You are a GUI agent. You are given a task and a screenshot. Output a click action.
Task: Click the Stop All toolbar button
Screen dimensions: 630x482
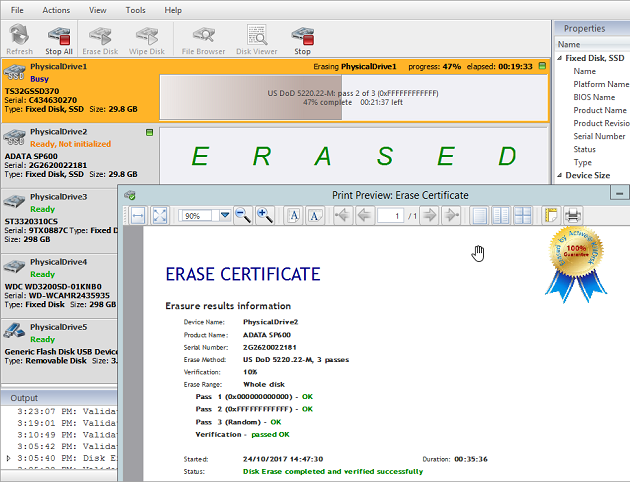(59, 40)
